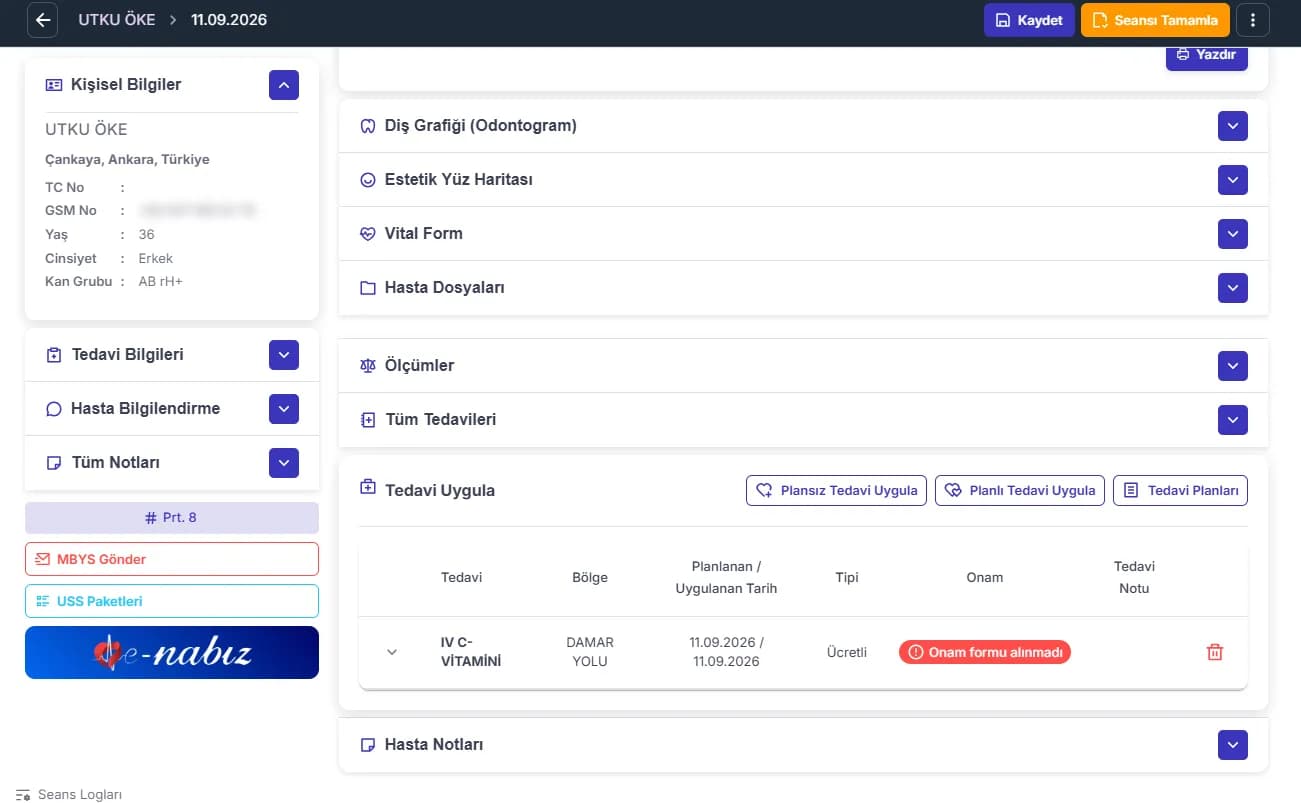The image size is (1301, 803).
Task: Expand the Vital Form section
Action: (1233, 234)
